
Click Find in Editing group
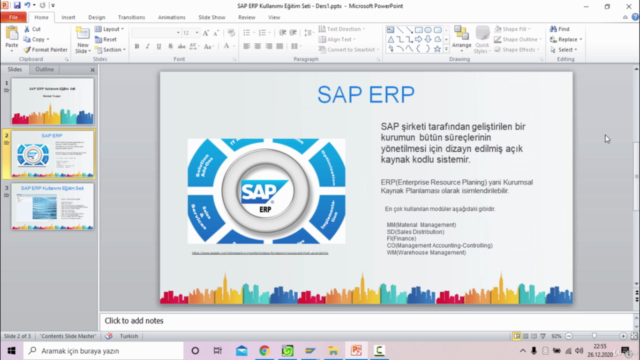(560, 29)
